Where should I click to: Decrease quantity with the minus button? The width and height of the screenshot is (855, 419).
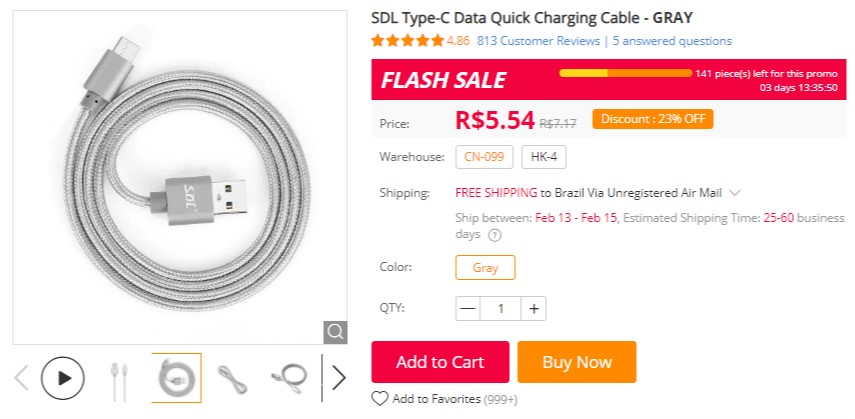coord(468,309)
